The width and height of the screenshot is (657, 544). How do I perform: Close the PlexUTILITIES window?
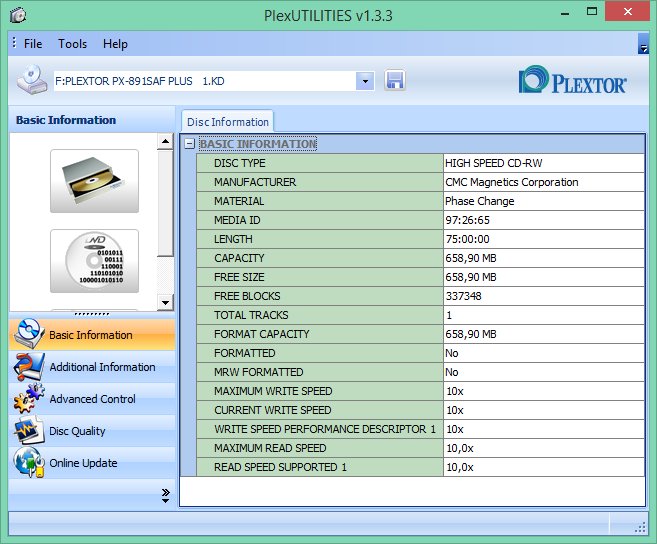627,12
